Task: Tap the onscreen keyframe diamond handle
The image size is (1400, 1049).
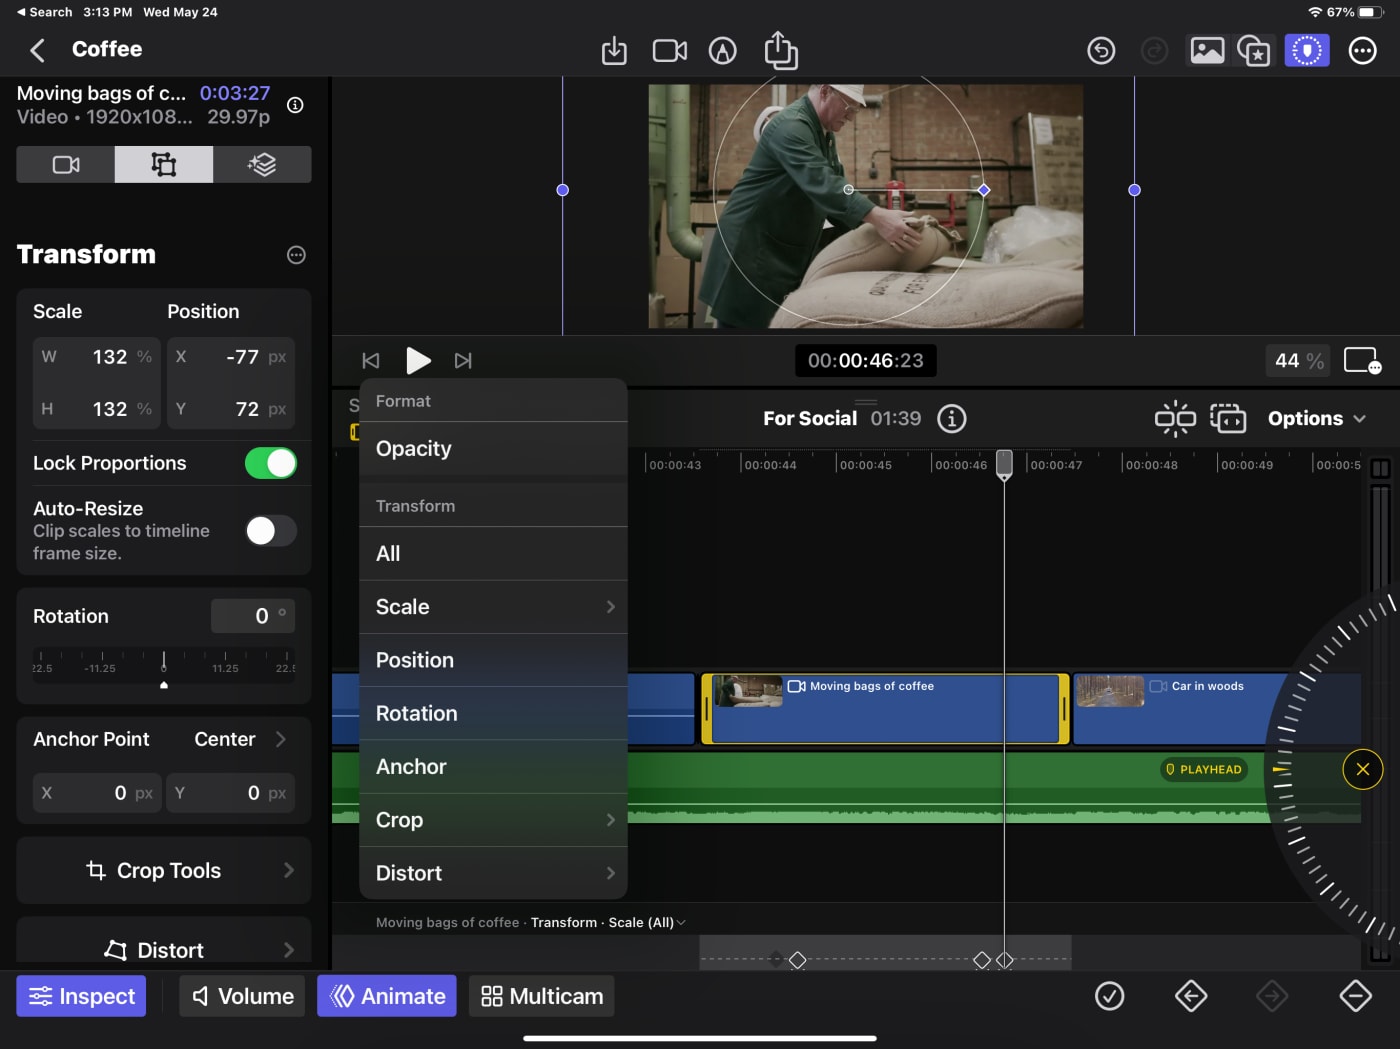Action: [984, 190]
